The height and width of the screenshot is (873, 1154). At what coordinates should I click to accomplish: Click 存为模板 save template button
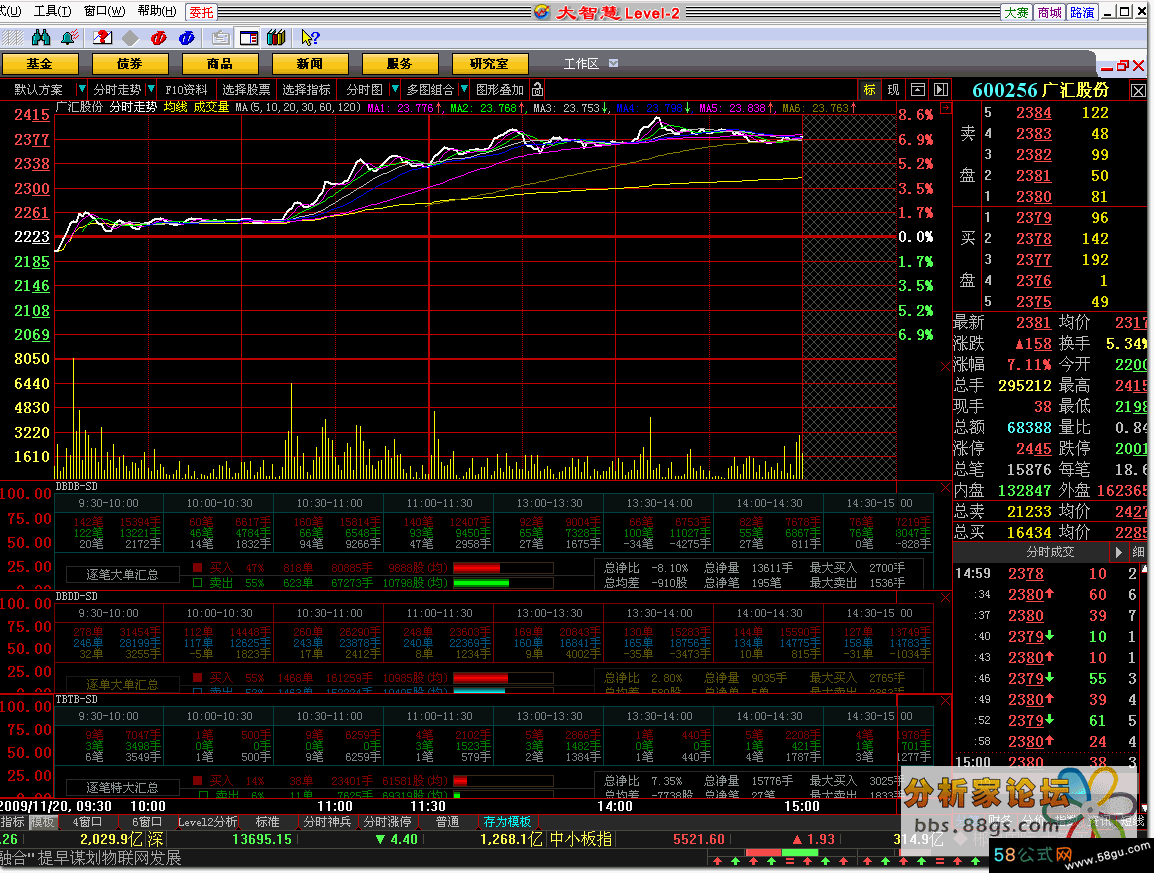507,821
